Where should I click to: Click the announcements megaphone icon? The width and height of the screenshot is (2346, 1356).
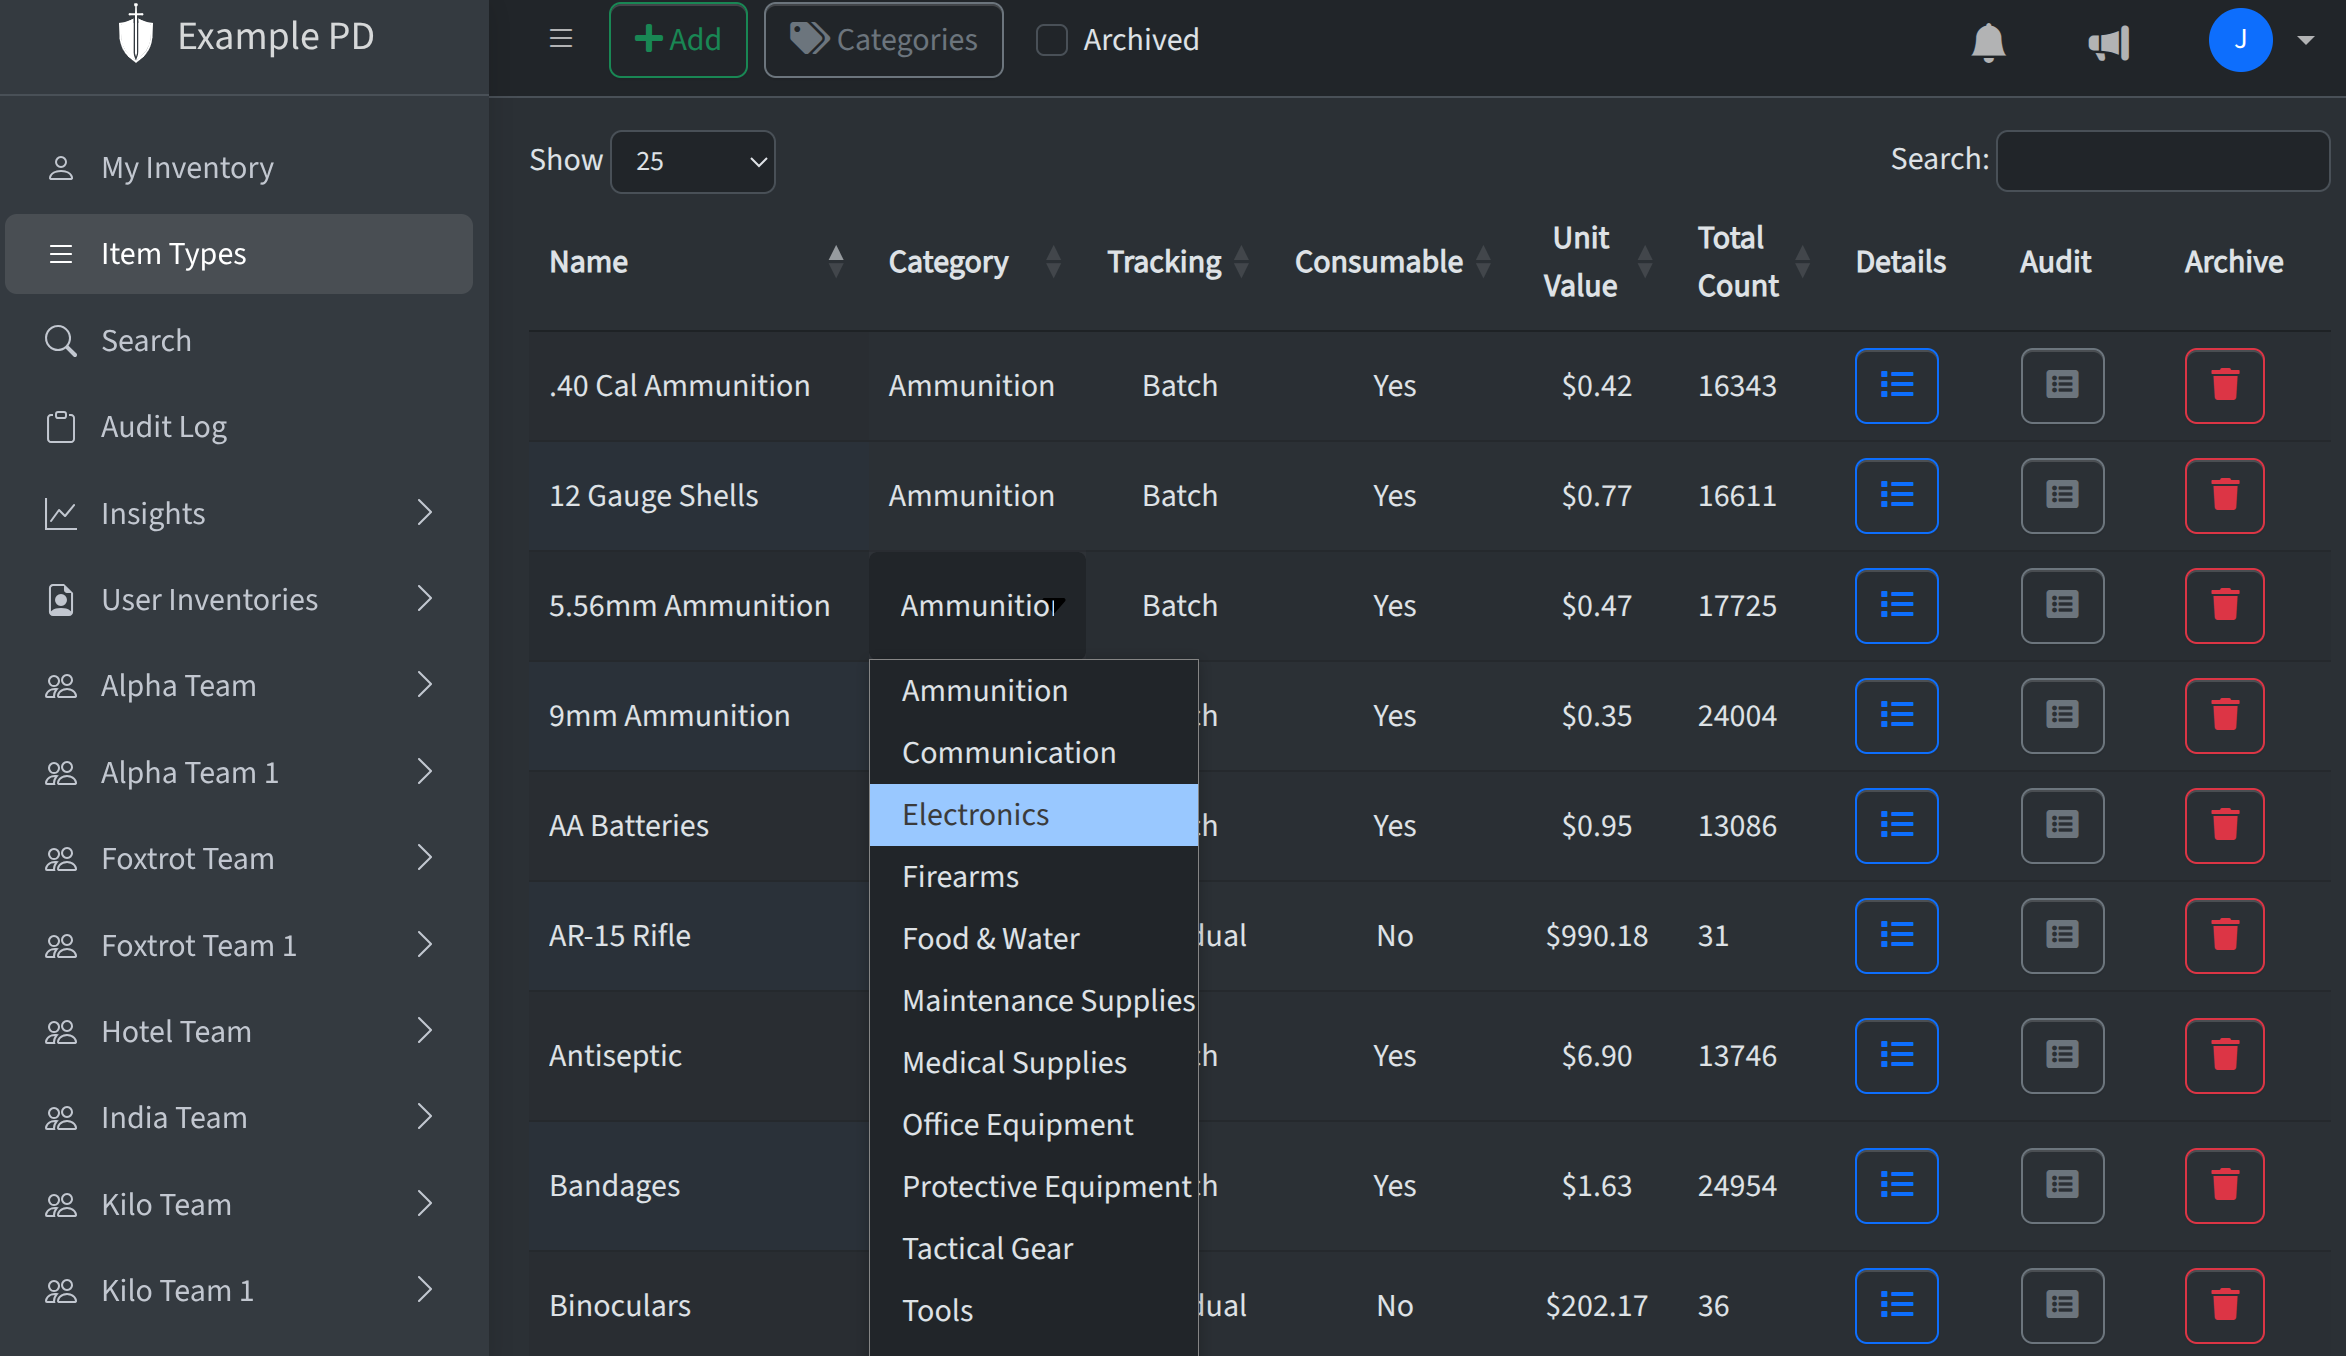[2108, 41]
